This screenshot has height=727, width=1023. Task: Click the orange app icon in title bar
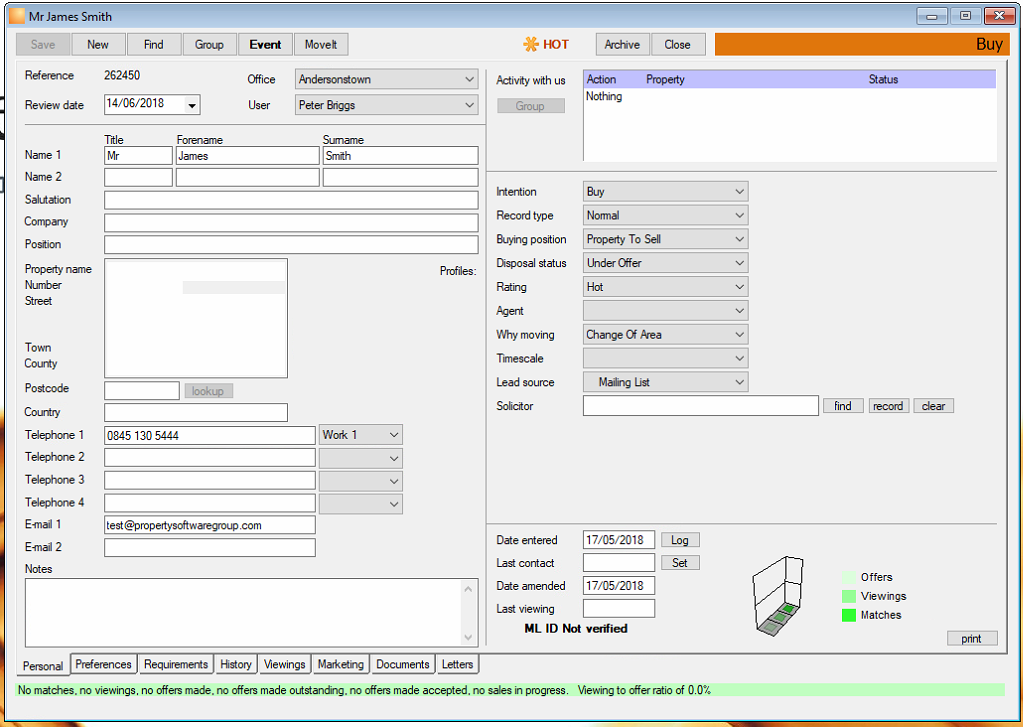[17, 16]
